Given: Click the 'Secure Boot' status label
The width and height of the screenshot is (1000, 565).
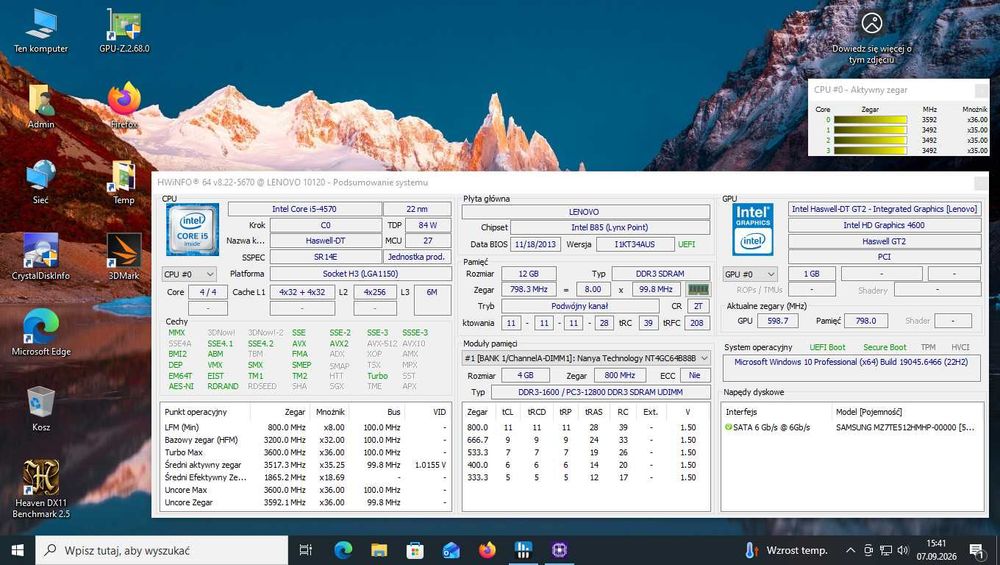Looking at the screenshot, I should (x=885, y=348).
